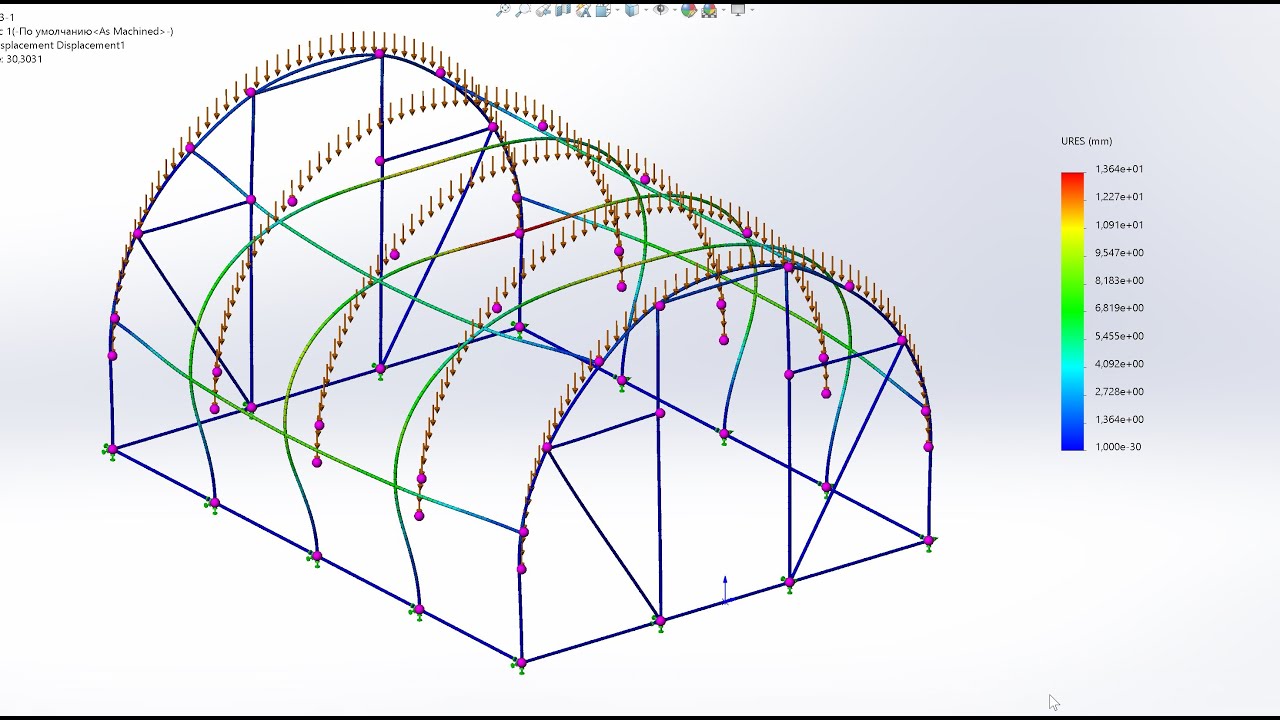Viewport: 1280px width, 720px height.
Task: Click the Apply Scene icon
Action: click(709, 10)
